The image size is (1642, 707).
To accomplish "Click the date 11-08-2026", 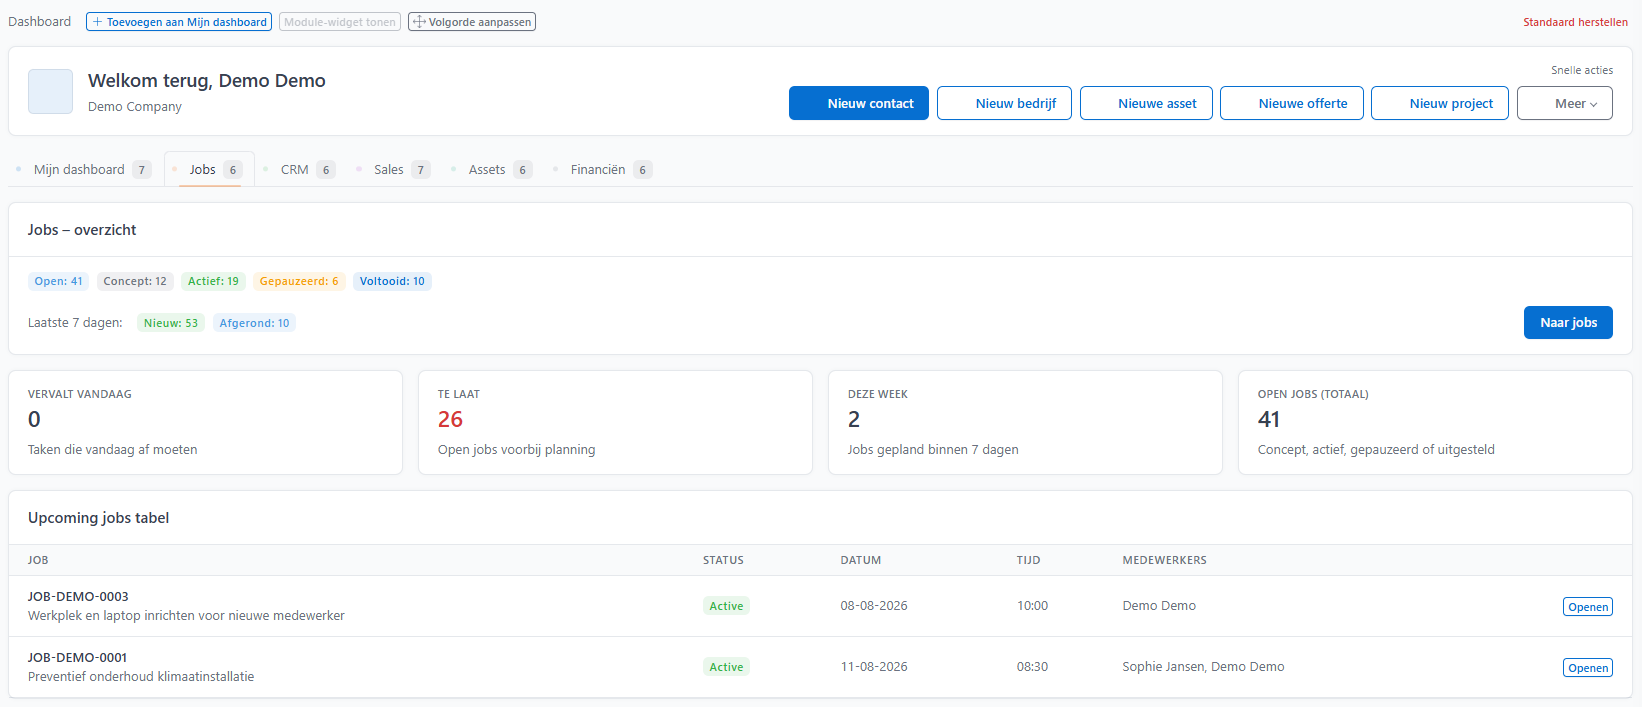I will pos(874,667).
